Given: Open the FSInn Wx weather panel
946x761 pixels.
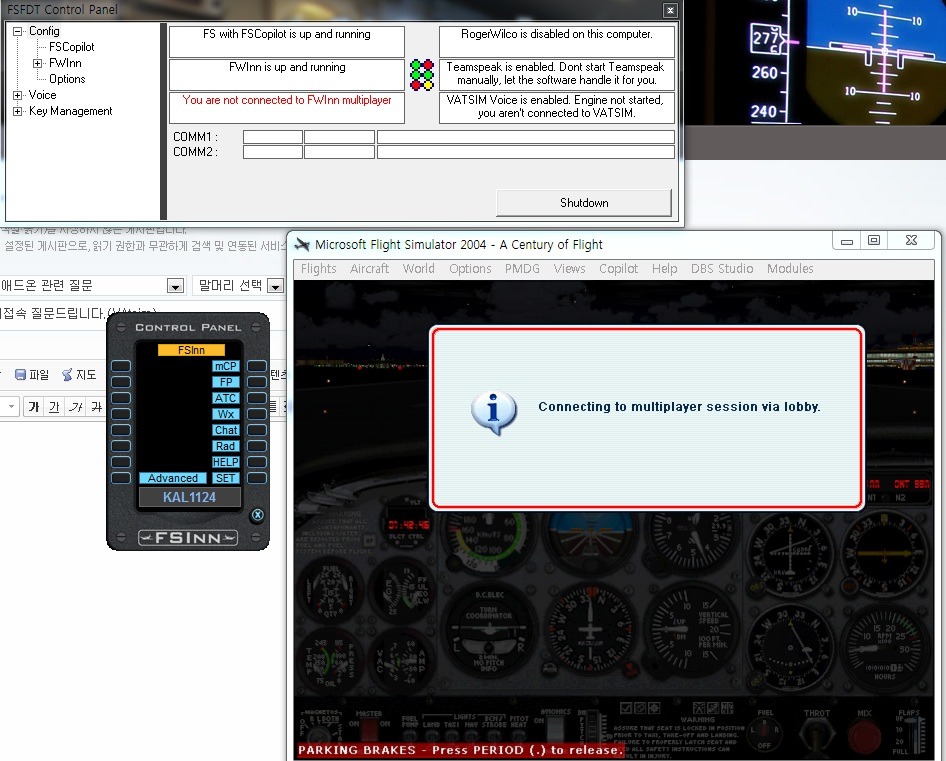Looking at the screenshot, I should pos(226,414).
